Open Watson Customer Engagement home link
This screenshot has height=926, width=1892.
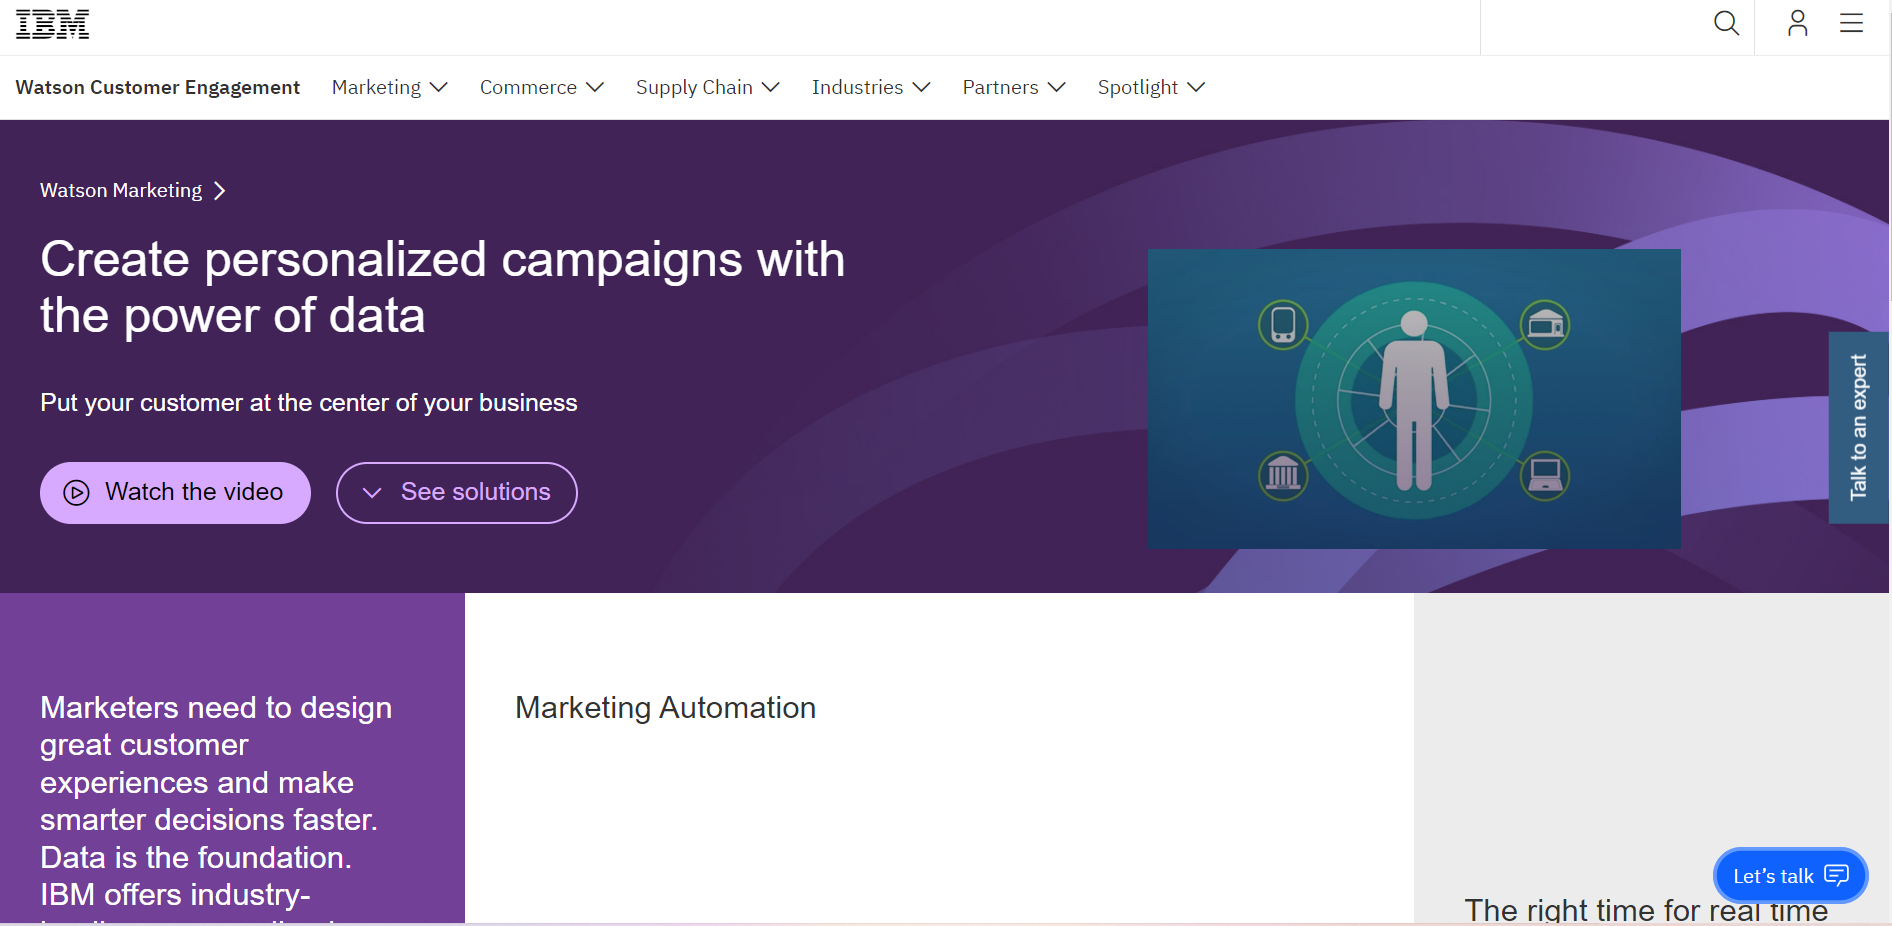[x=158, y=87]
